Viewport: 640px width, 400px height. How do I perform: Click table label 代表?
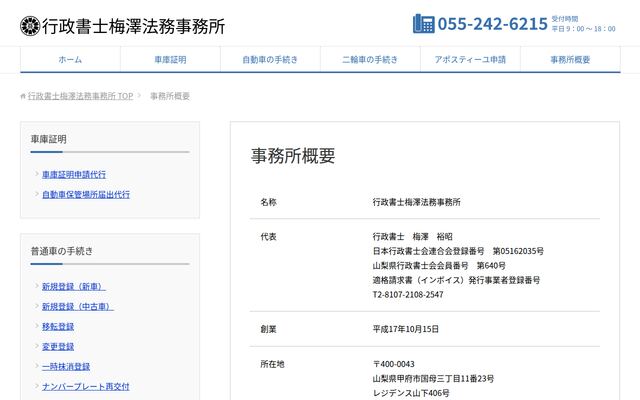point(269,237)
